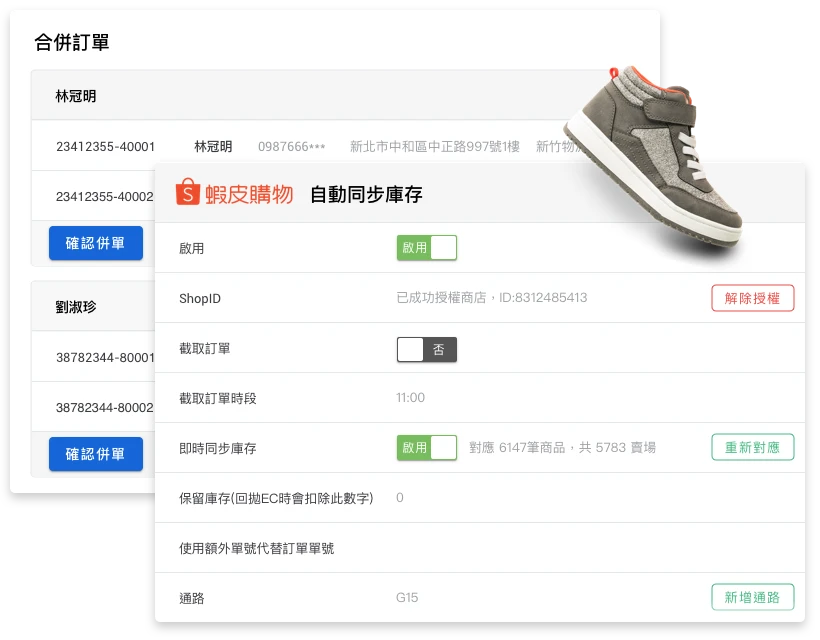Click the sneaker product image
The image size is (820, 640).
pyautogui.click(x=660, y=150)
